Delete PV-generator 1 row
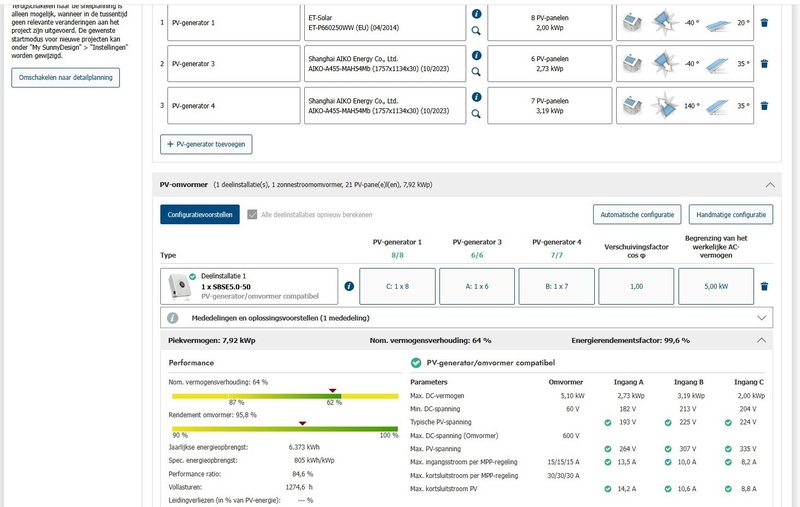Image resolution: width=800 pixels, height=507 pixels. [x=764, y=22]
